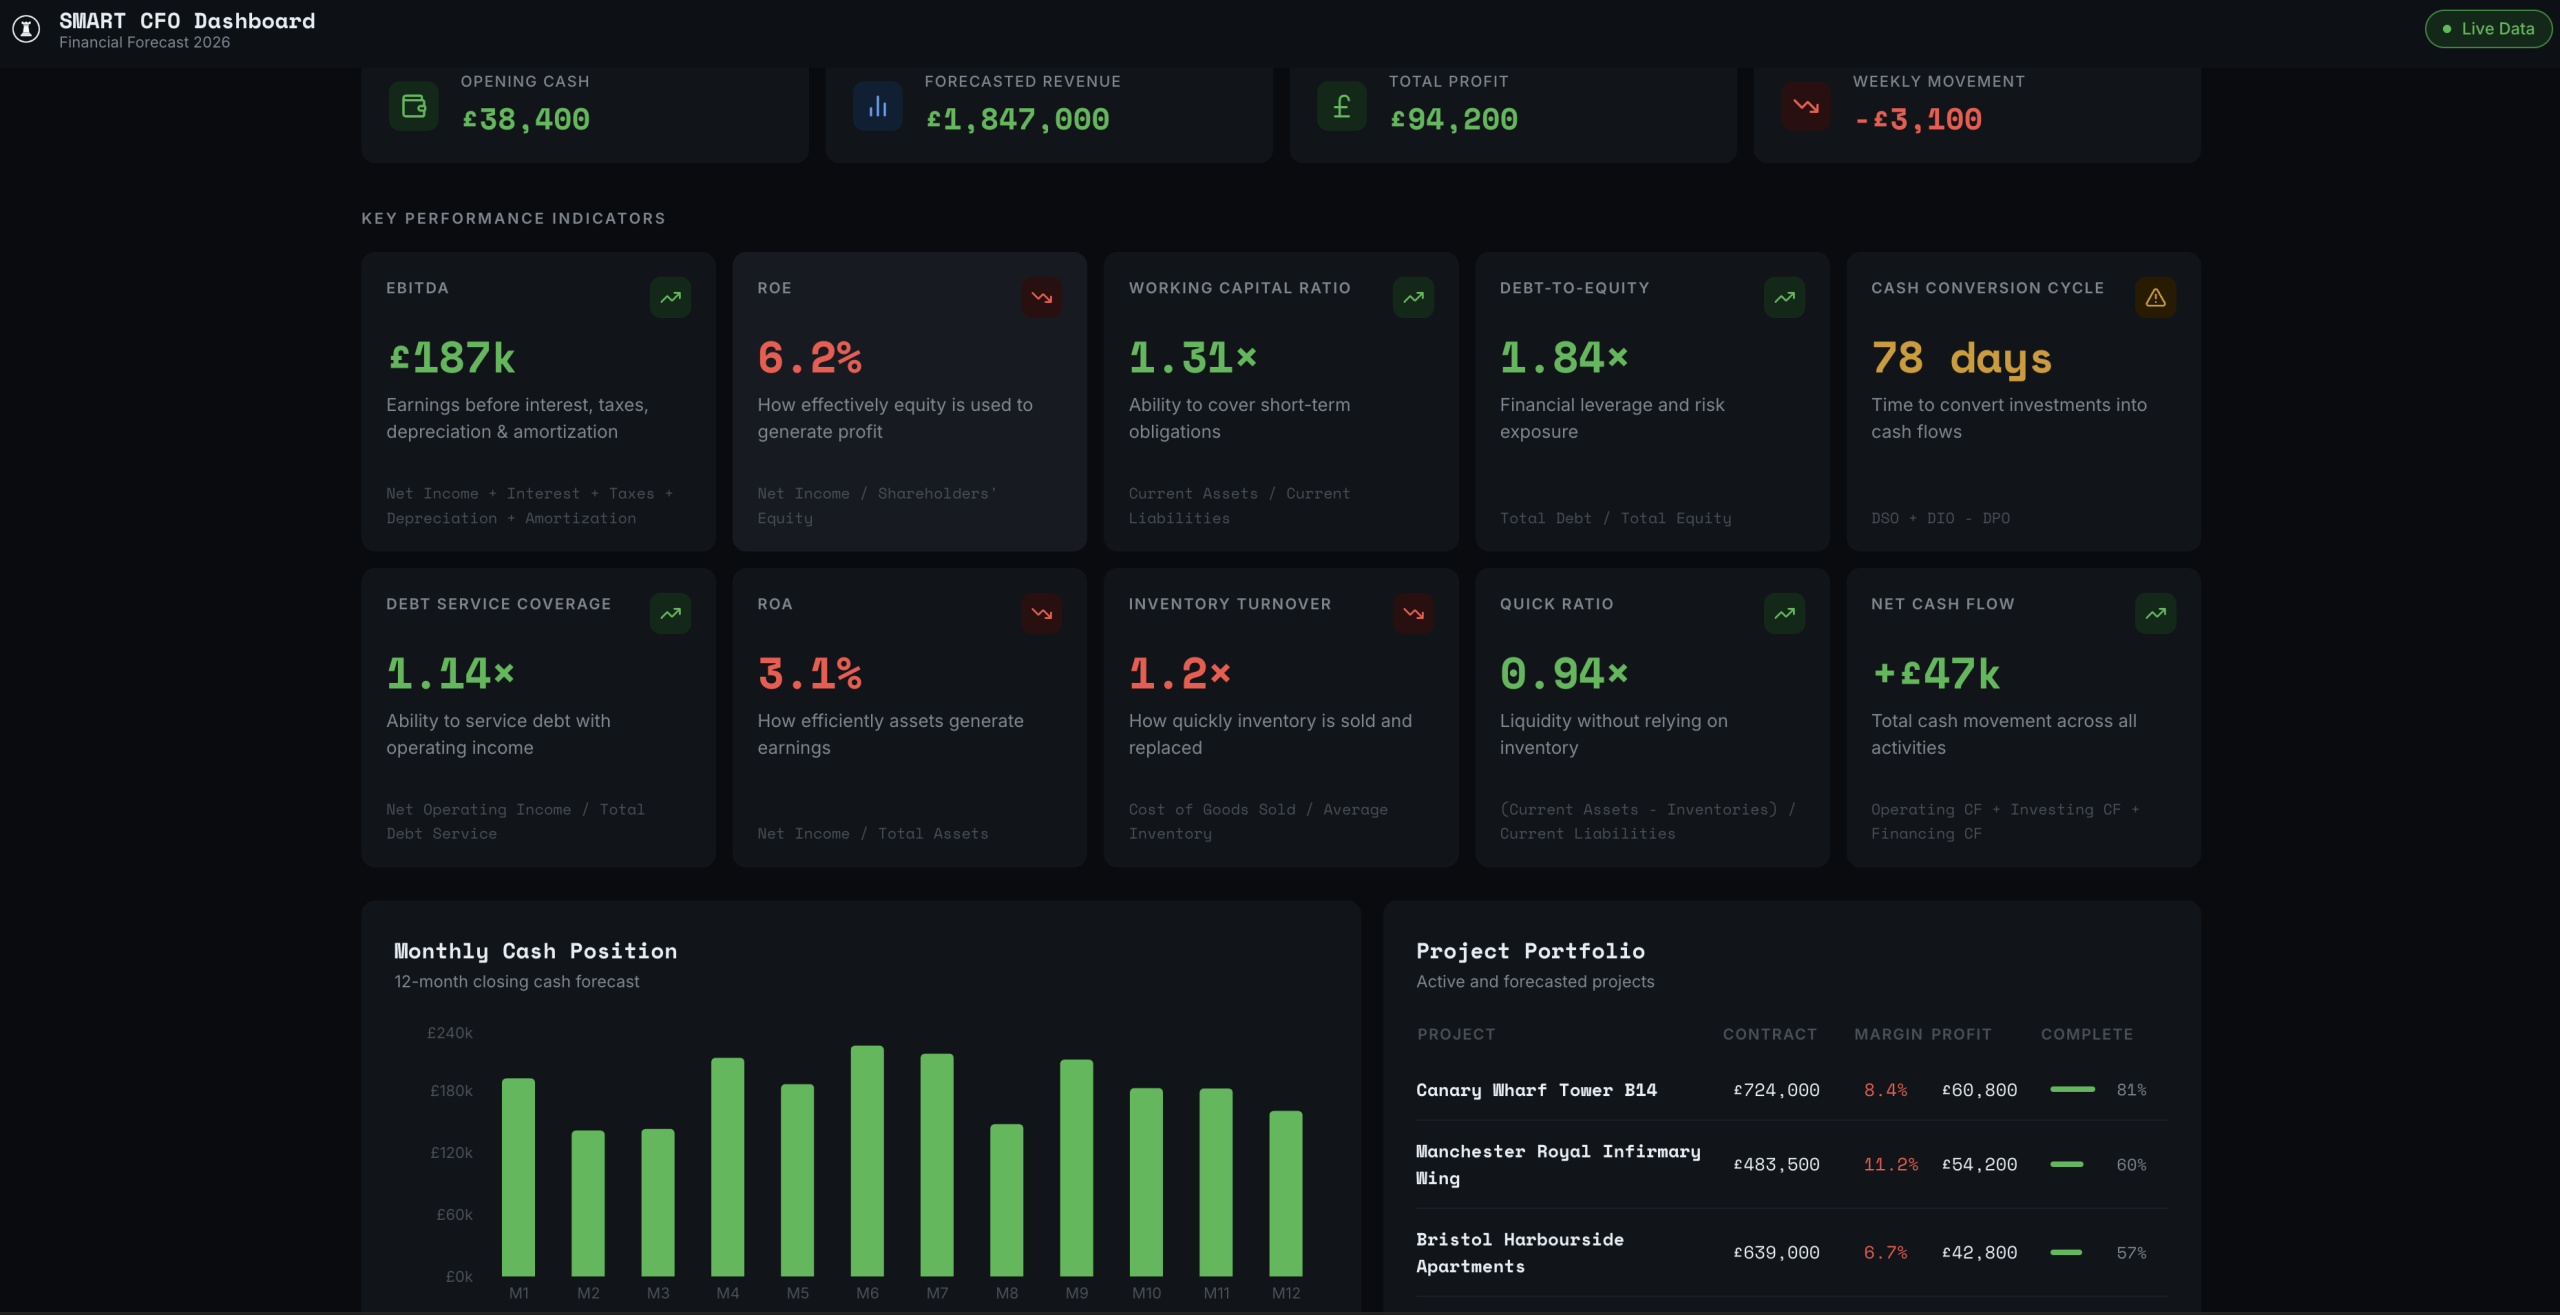Click the Quick Ratio uptrend icon
Screen dimensions: 2560x1315
pos(1784,614)
